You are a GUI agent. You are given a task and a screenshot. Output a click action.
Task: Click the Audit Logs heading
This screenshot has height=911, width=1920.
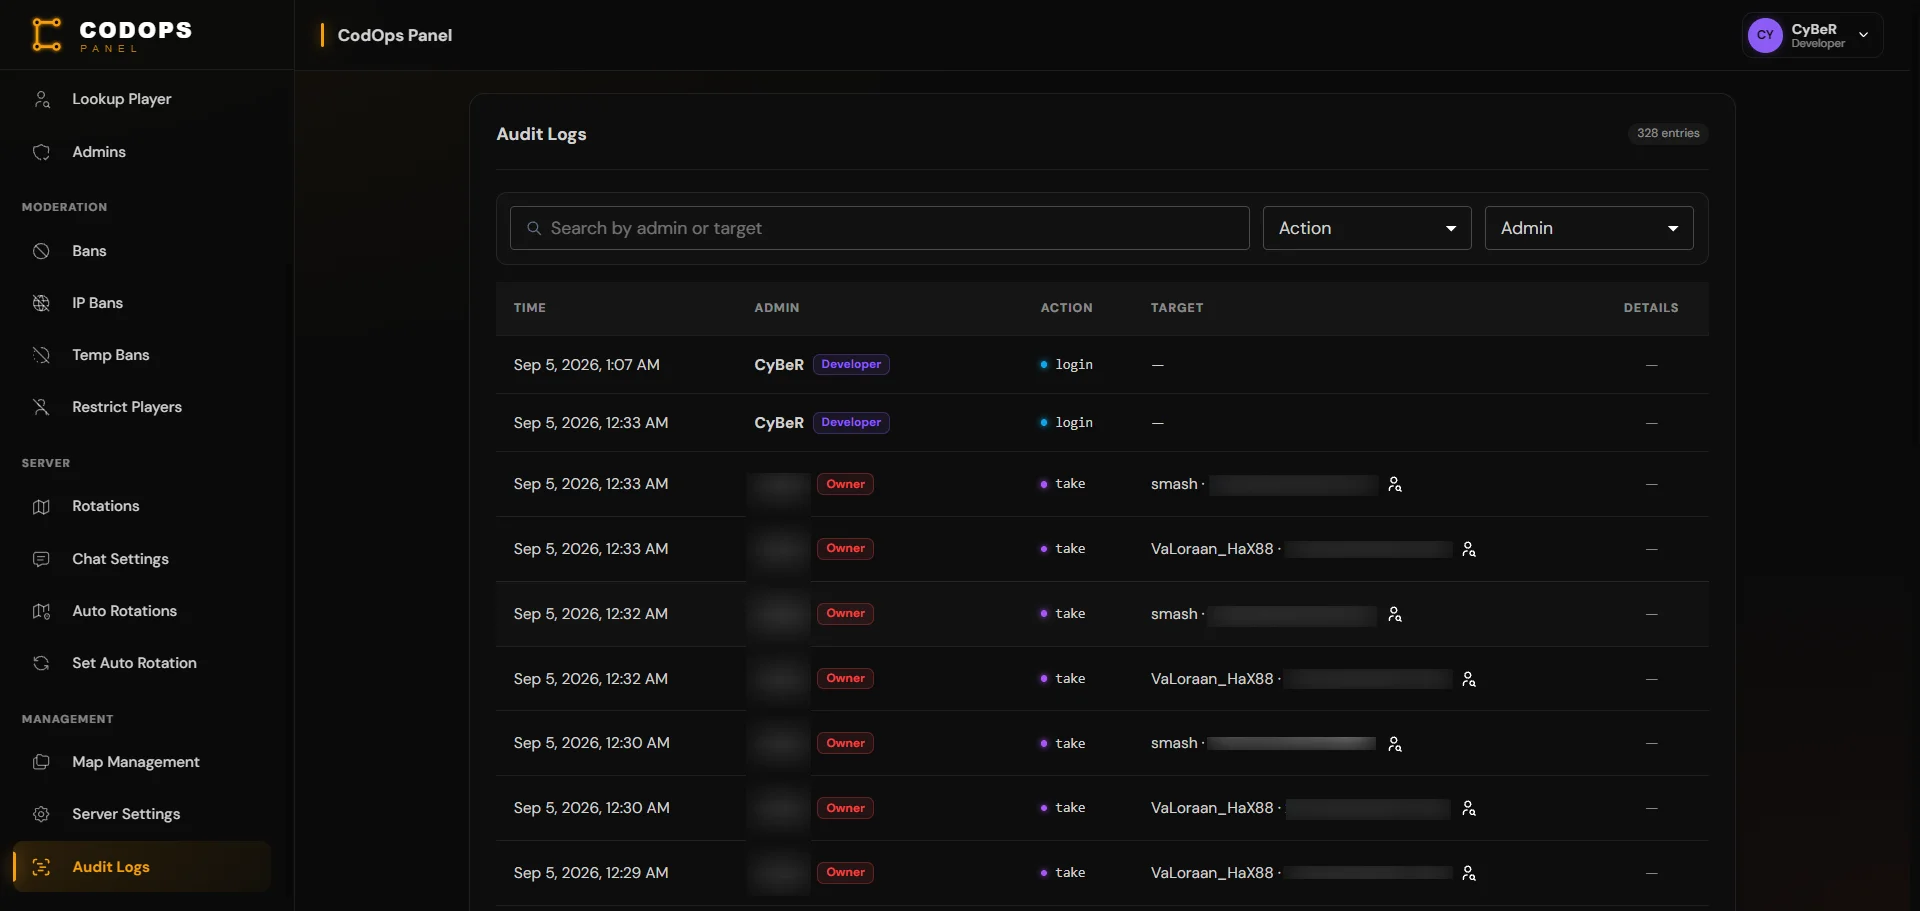click(x=541, y=134)
